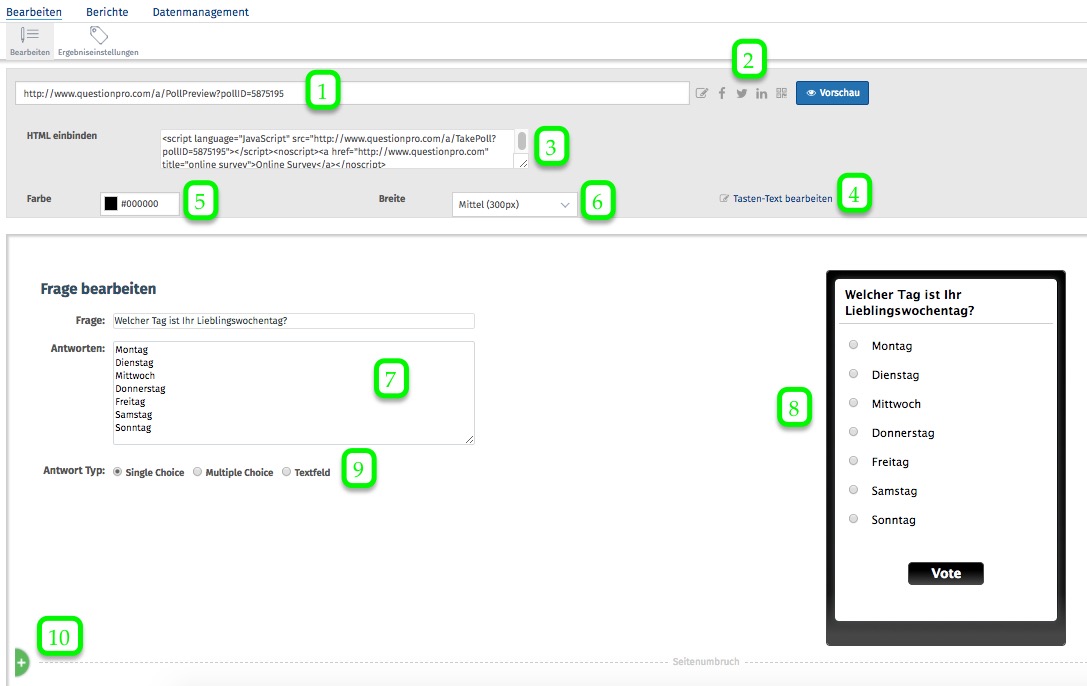Click the HTML code box scrollbar
This screenshot has width=1087, height=686.
pyautogui.click(x=522, y=141)
